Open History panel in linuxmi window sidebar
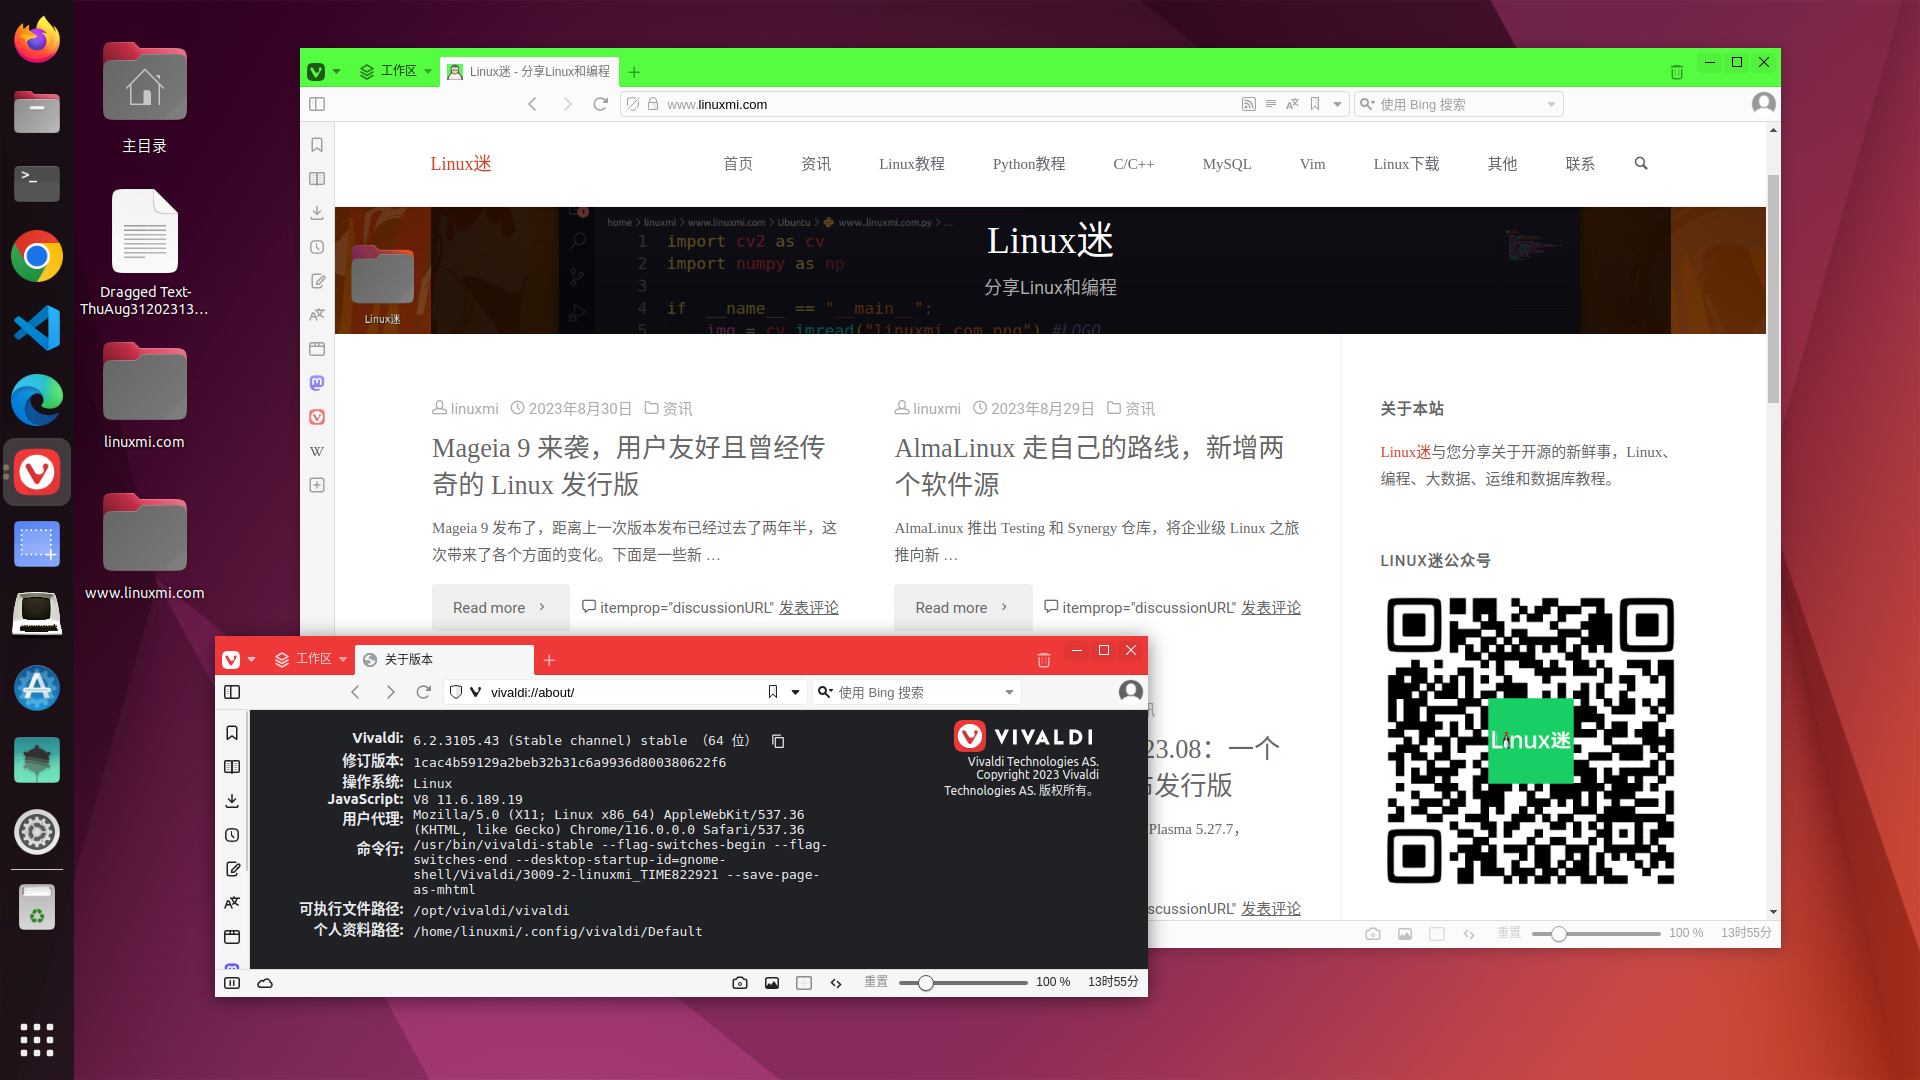This screenshot has width=1920, height=1080. (317, 247)
